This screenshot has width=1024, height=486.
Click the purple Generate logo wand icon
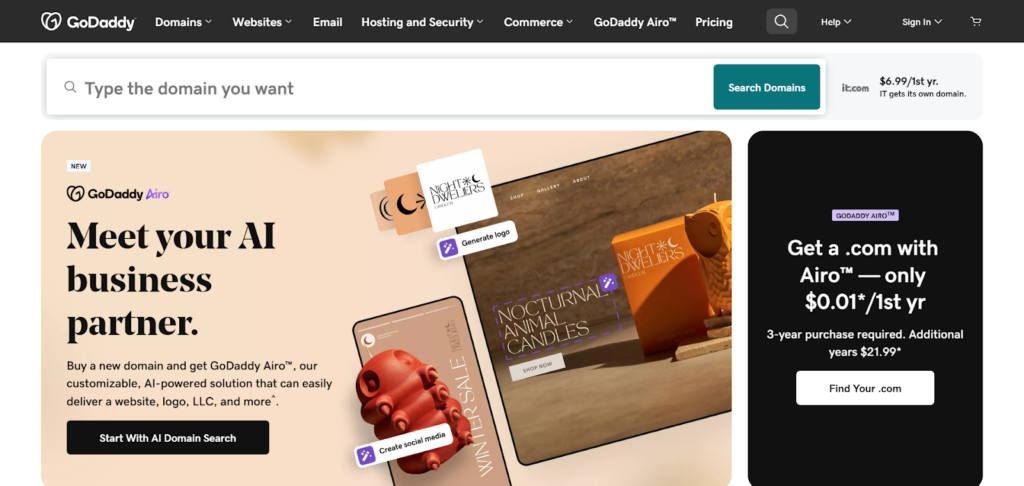pos(448,249)
